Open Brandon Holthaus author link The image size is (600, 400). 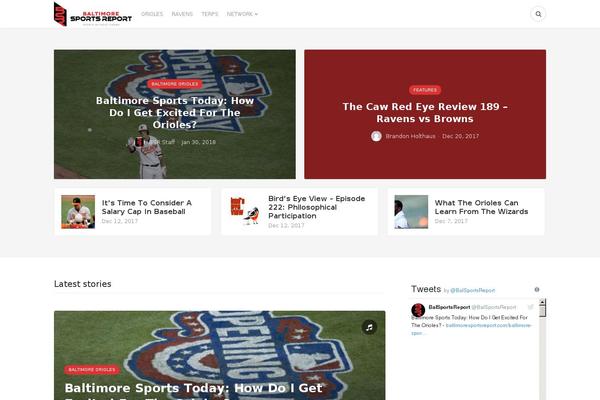pyautogui.click(x=410, y=136)
